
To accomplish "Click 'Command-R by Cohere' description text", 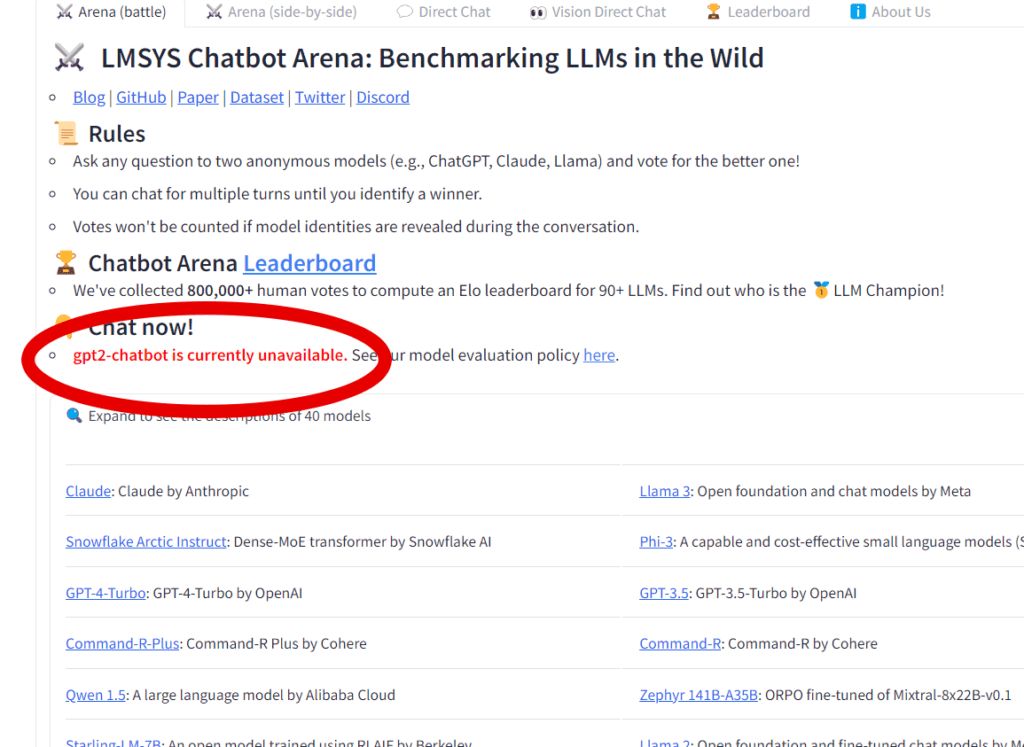I will 803,643.
